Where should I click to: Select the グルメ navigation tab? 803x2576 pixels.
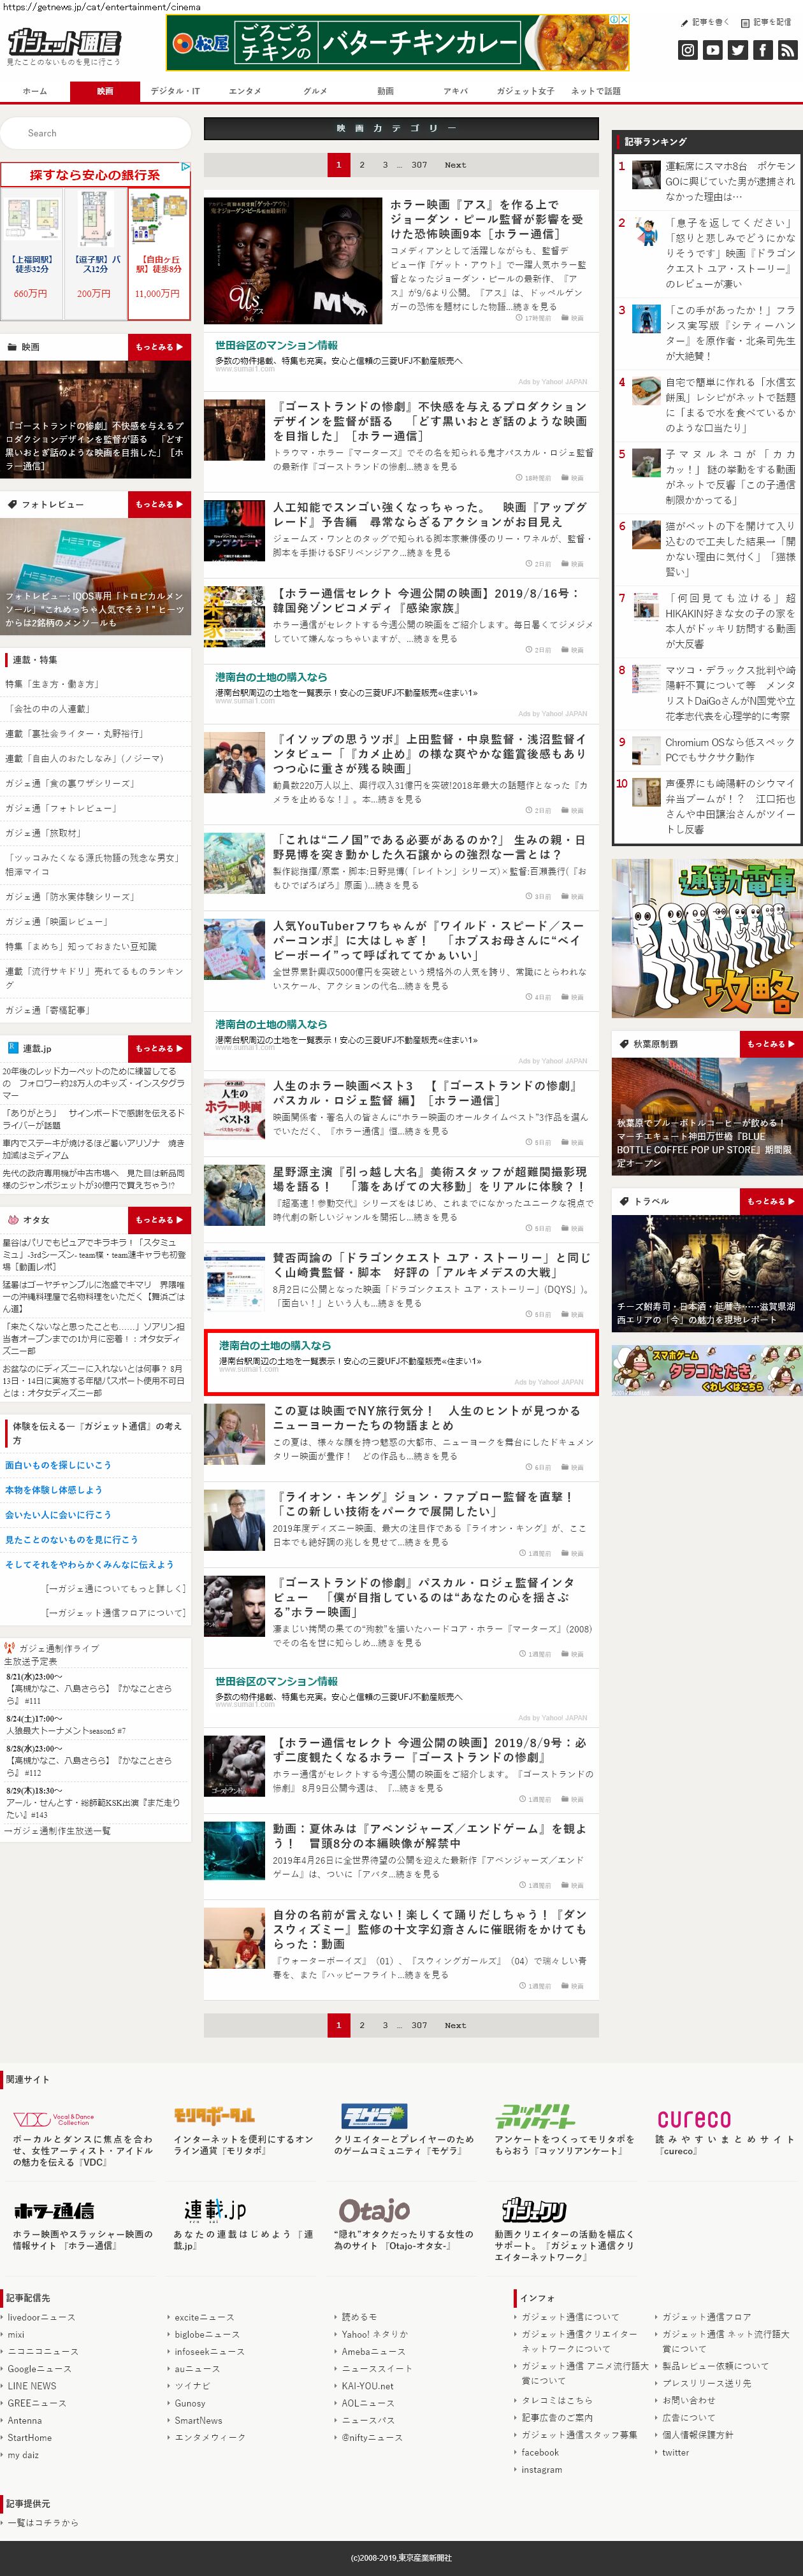(x=315, y=91)
